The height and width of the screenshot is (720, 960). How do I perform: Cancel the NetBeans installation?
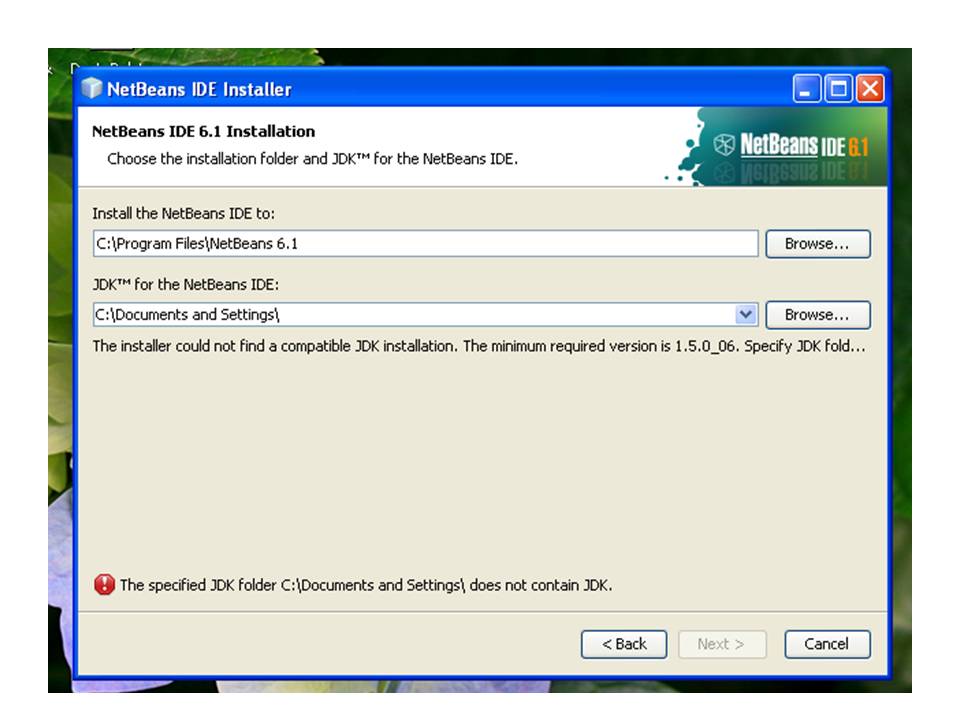click(827, 644)
